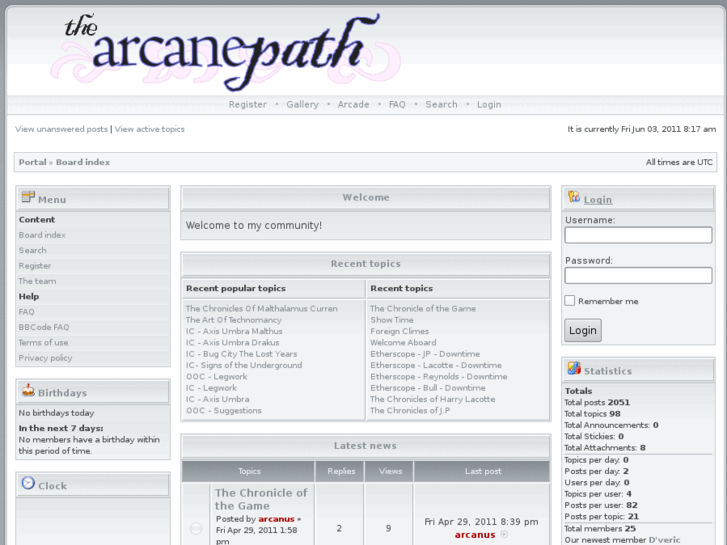Open View active topics link

point(149,129)
